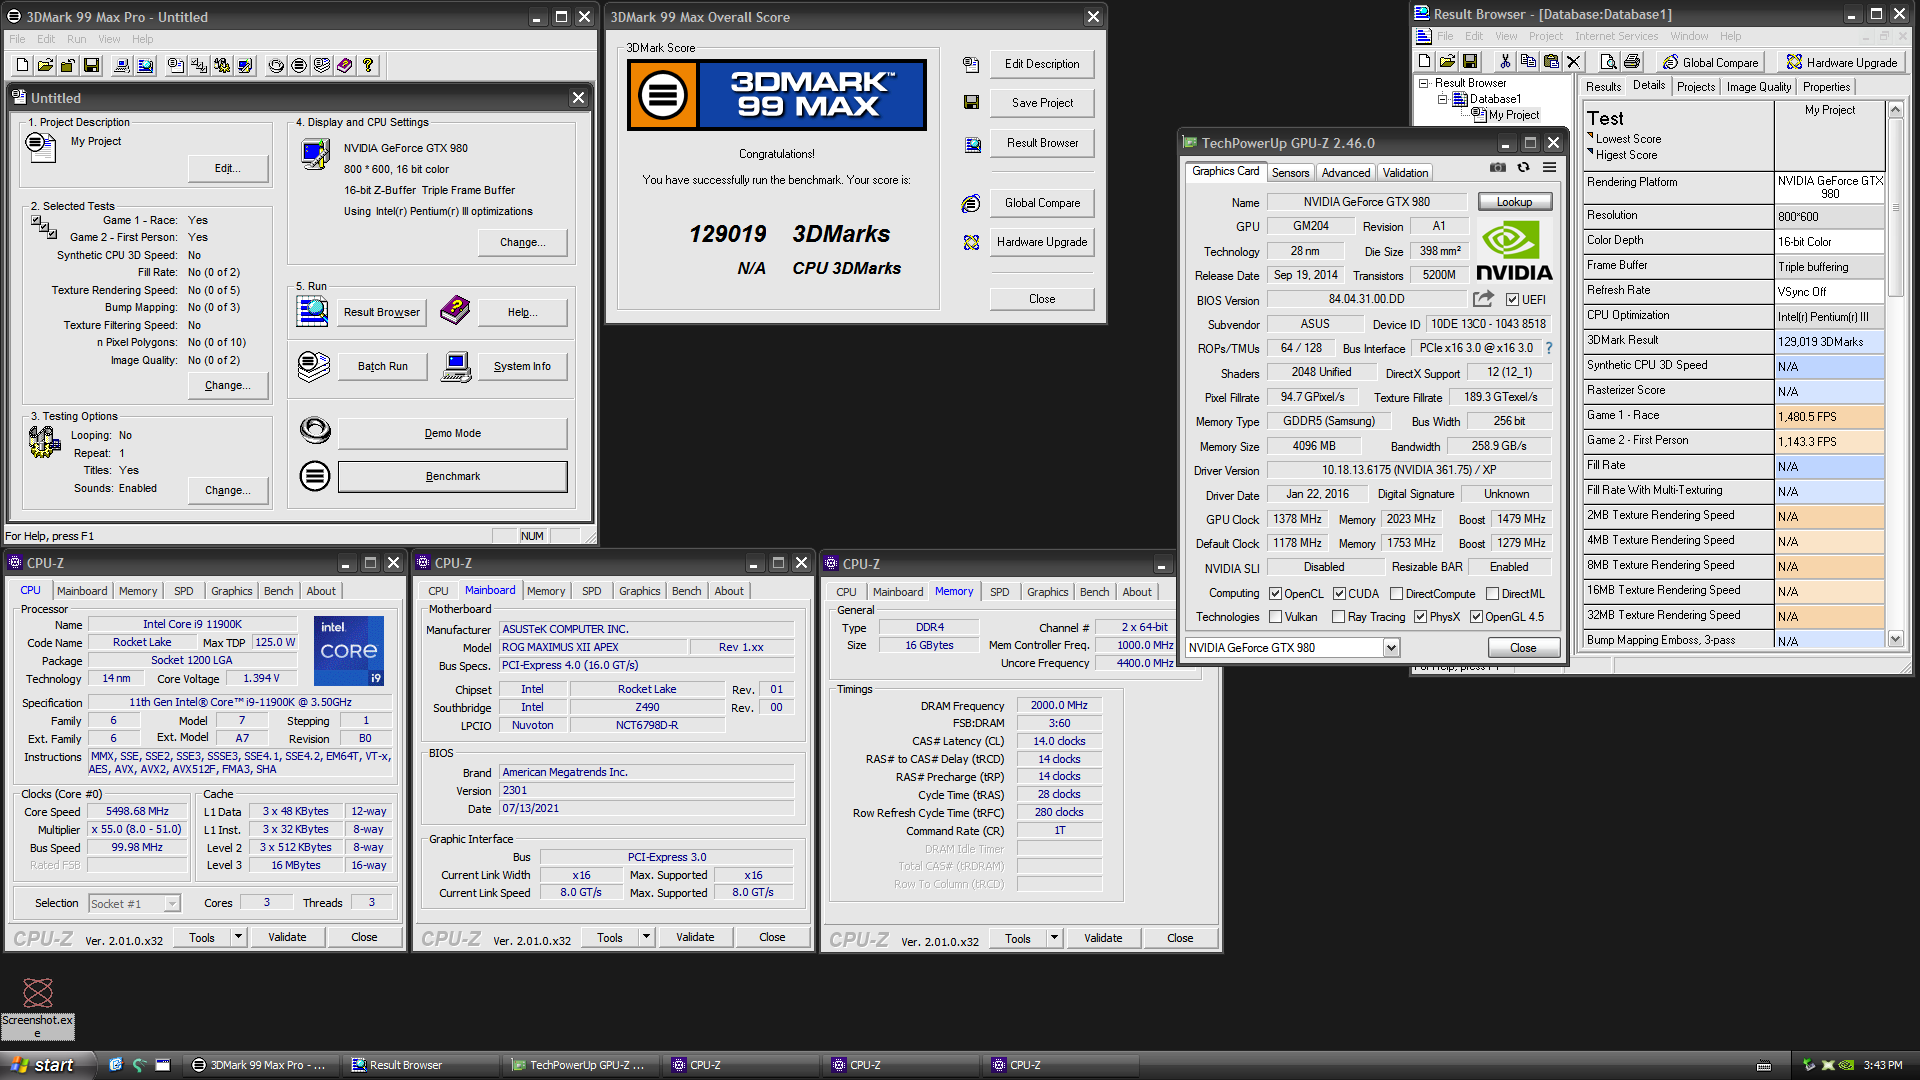1920x1080 pixels.
Task: Open Tools dropdown arrow in first CPU-Z window
Action: tap(238, 937)
